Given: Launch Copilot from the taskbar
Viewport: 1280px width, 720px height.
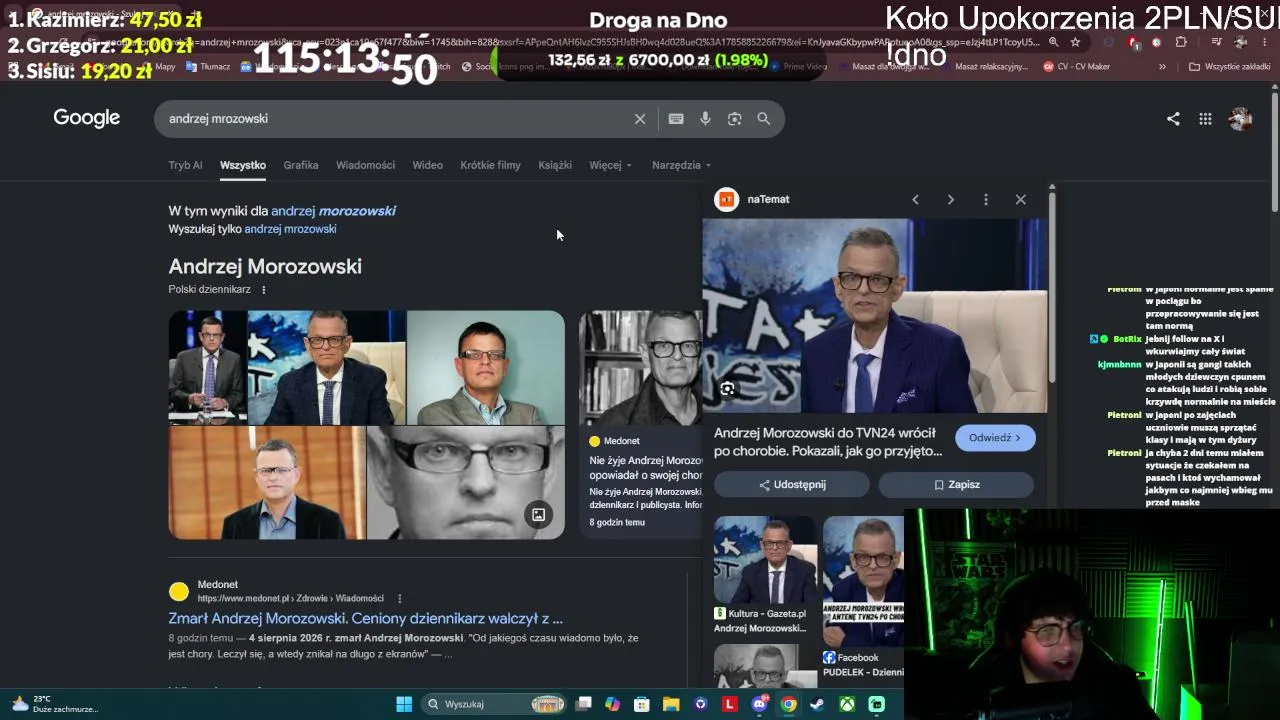Looking at the screenshot, I should point(613,704).
